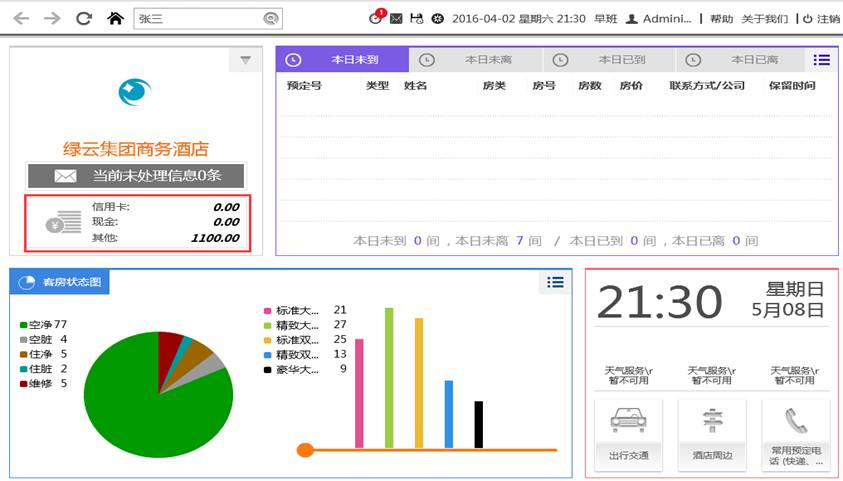The height and width of the screenshot is (481, 843).
Task: Switch to the 本日已离 tab
Action: coord(741,60)
